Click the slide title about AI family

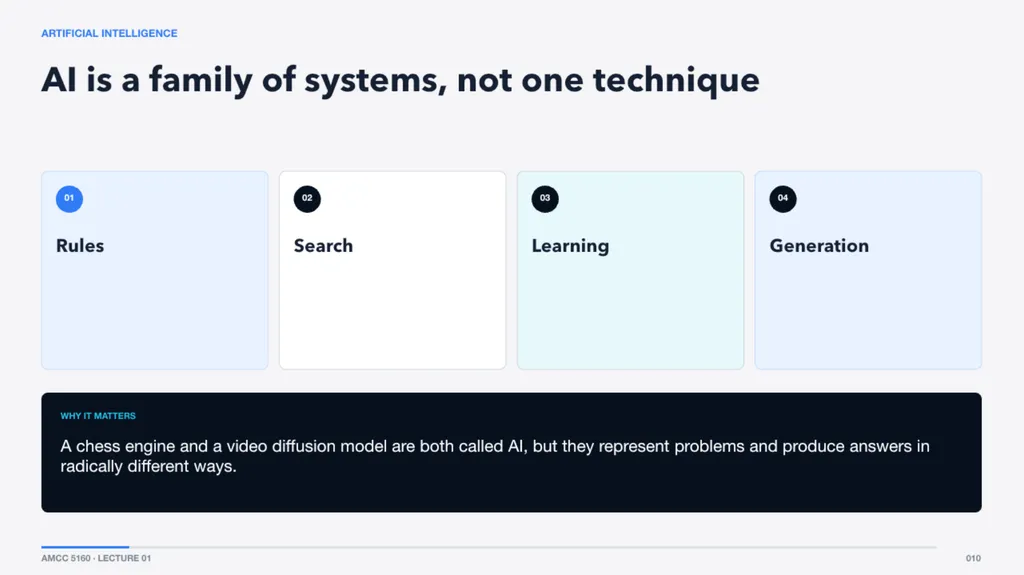pyautogui.click(x=400, y=80)
